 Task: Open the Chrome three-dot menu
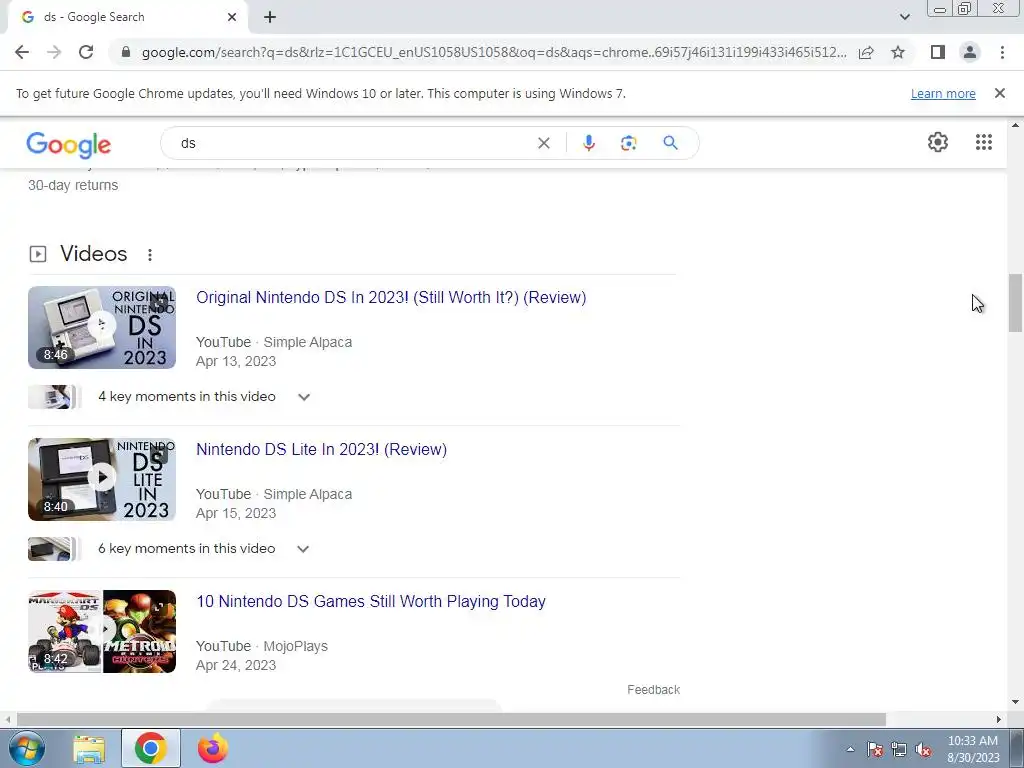point(1002,52)
